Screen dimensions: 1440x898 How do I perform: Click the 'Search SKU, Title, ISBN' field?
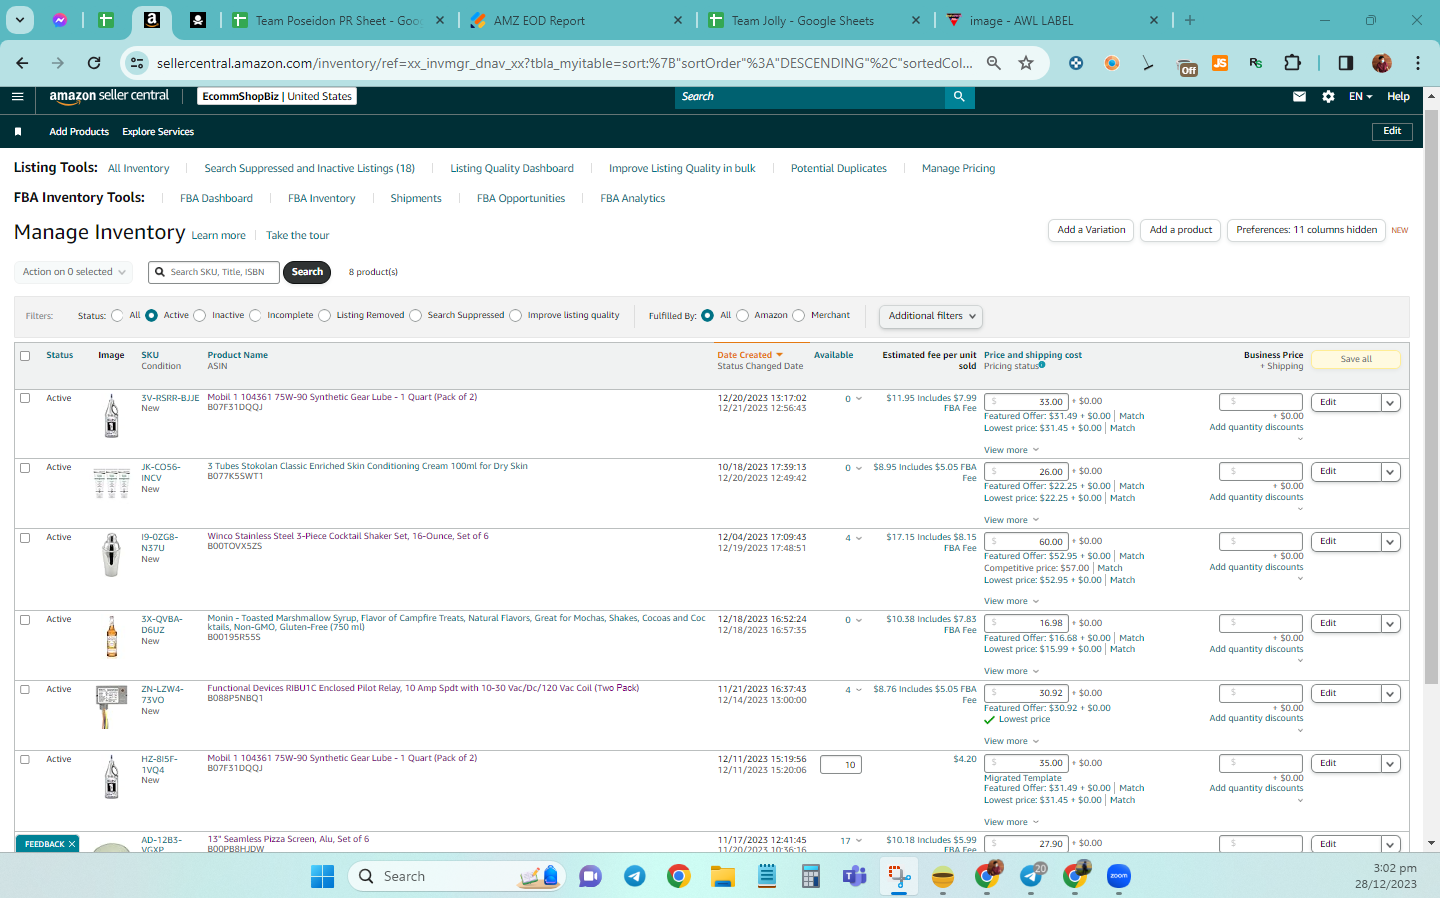tap(213, 272)
